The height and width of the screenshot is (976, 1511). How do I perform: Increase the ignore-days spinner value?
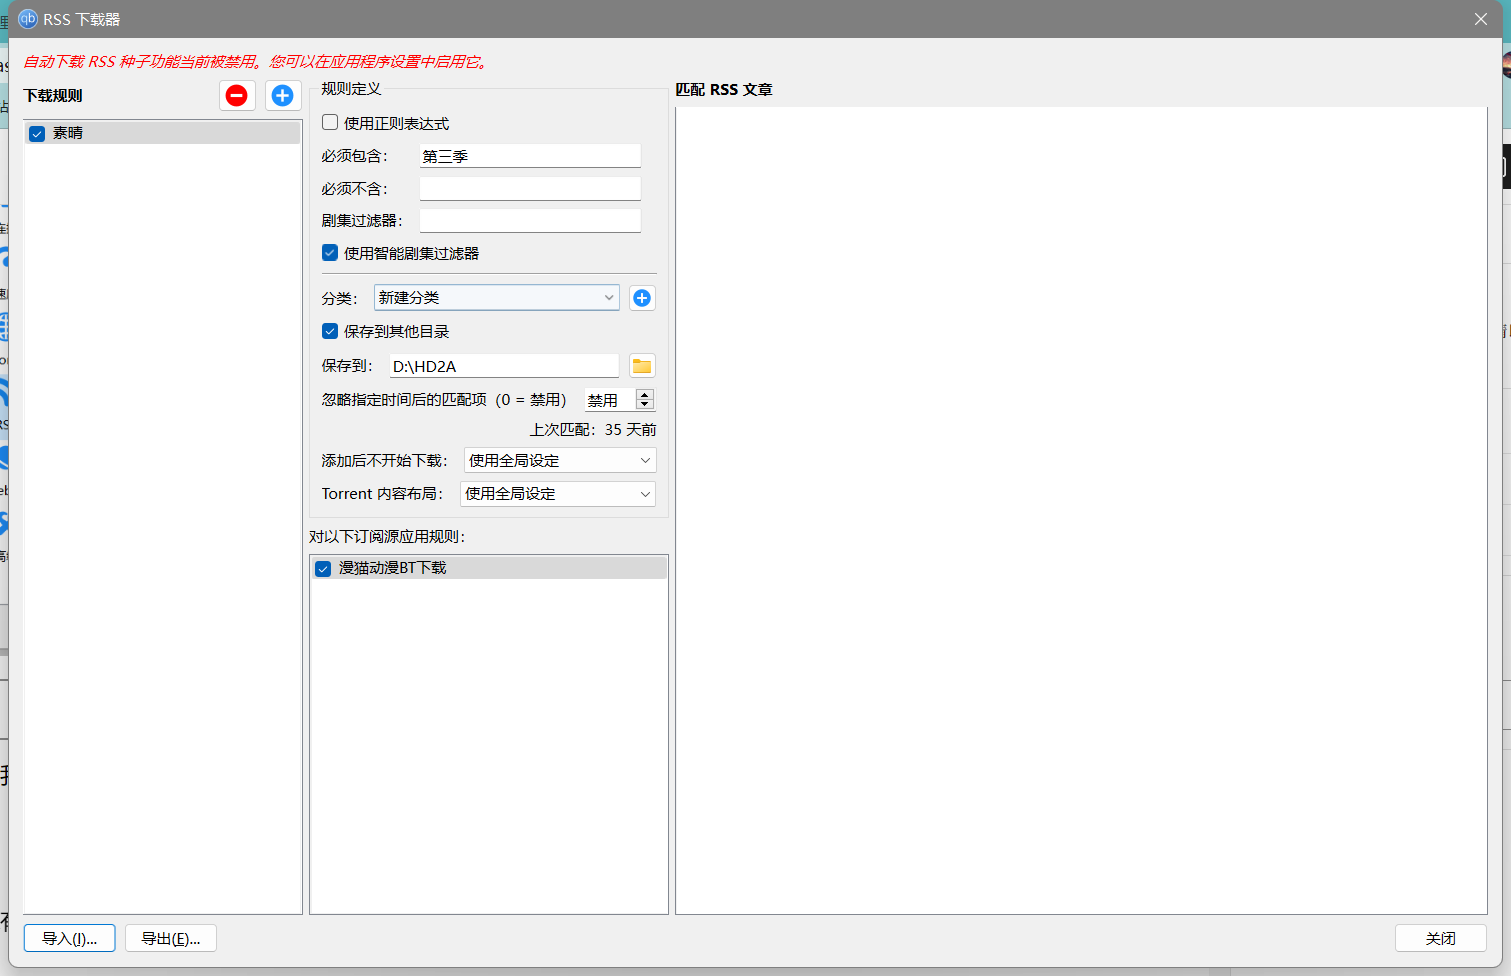point(645,395)
